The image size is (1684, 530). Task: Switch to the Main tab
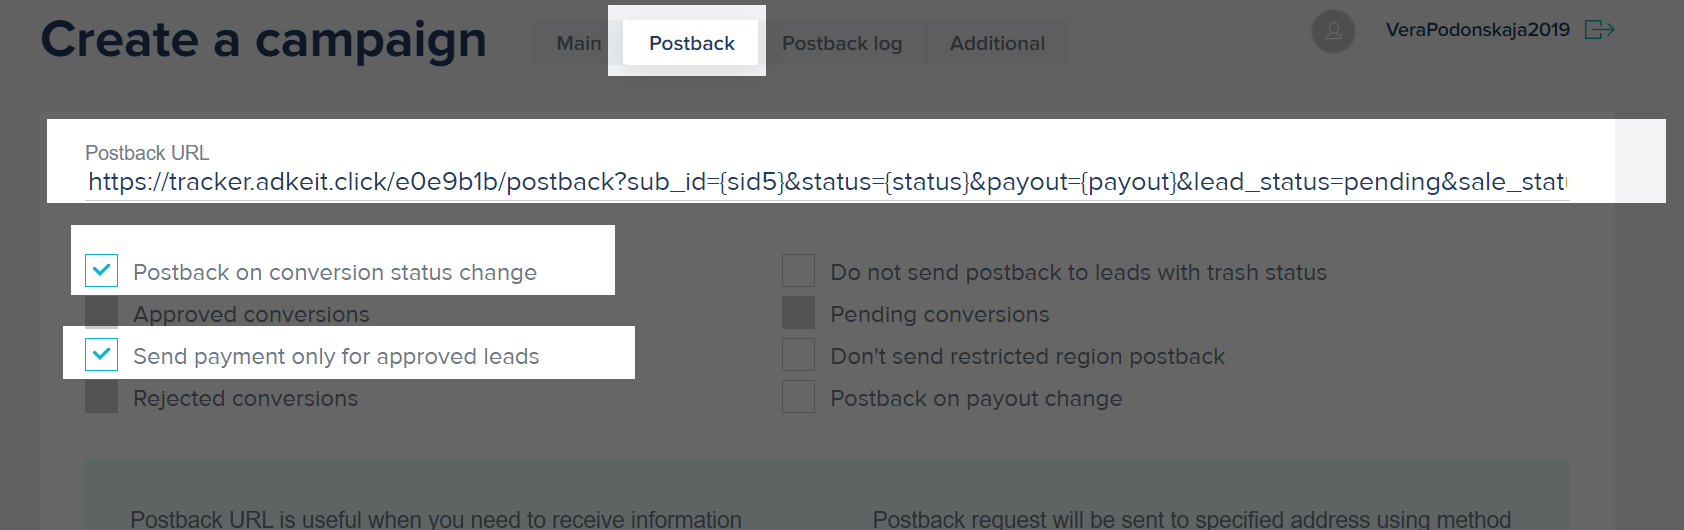(578, 43)
